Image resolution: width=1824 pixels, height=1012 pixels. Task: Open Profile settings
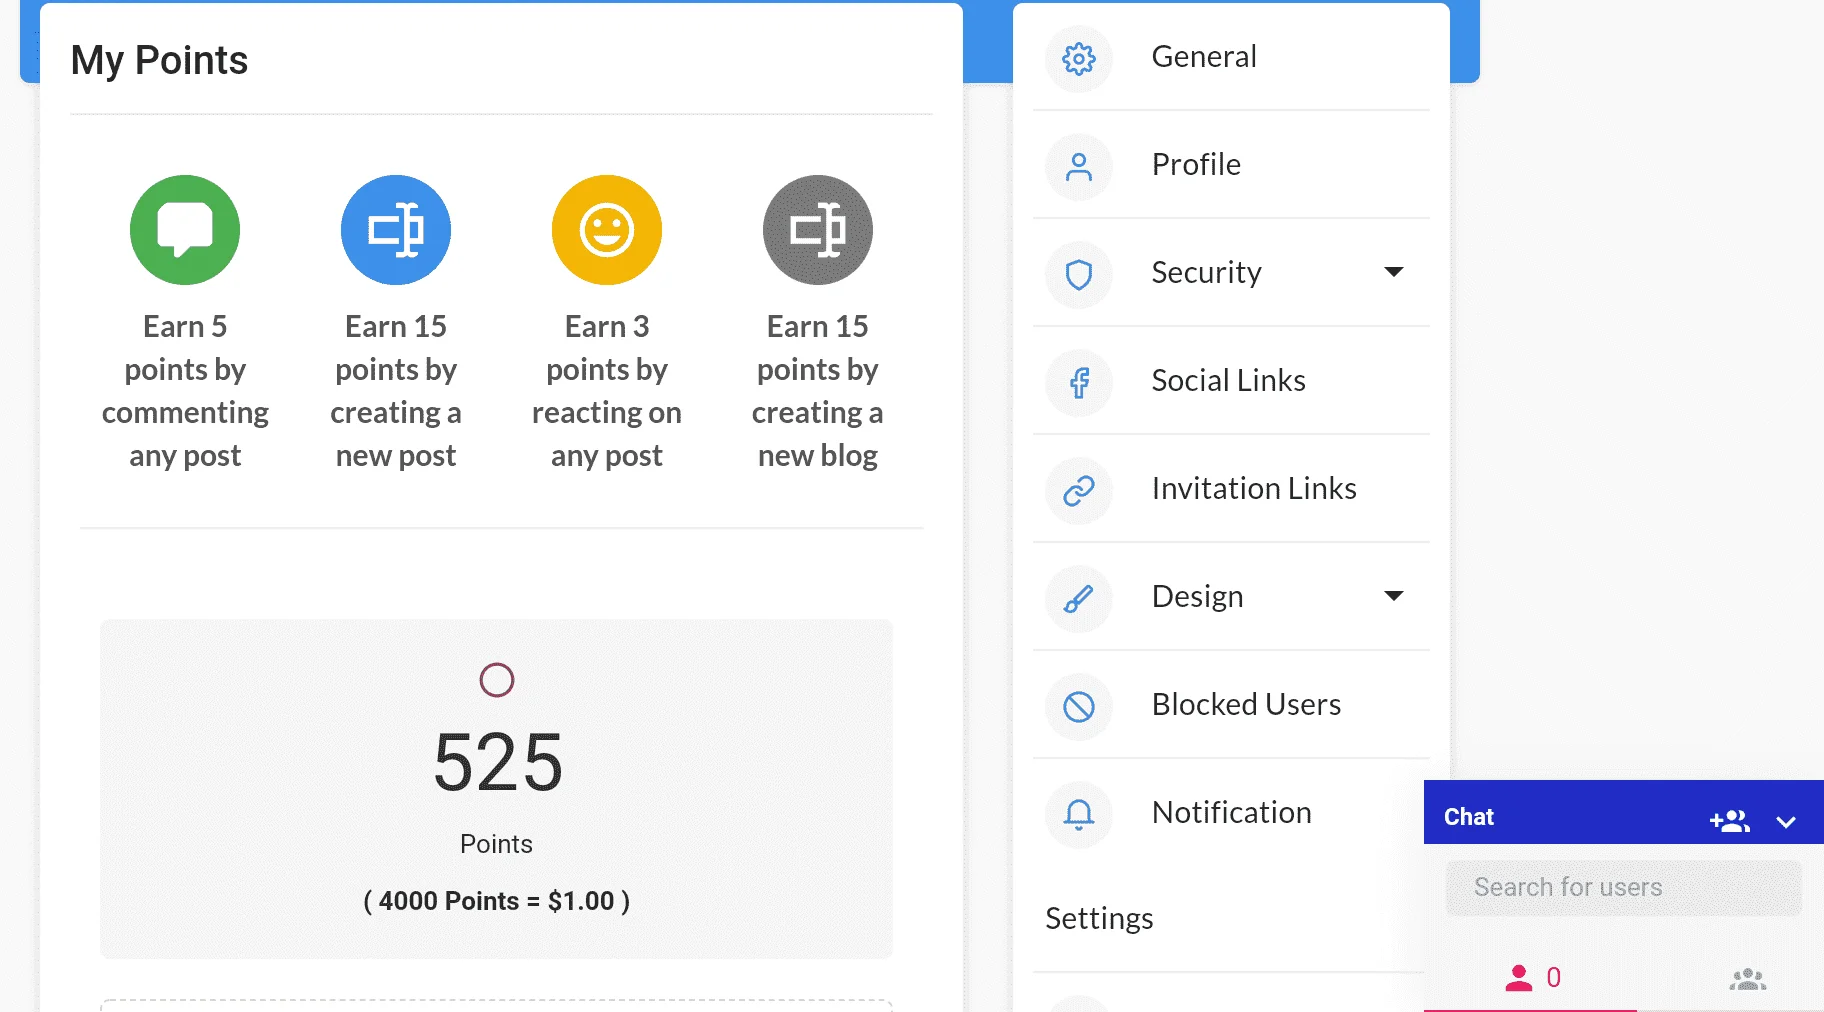point(1231,165)
